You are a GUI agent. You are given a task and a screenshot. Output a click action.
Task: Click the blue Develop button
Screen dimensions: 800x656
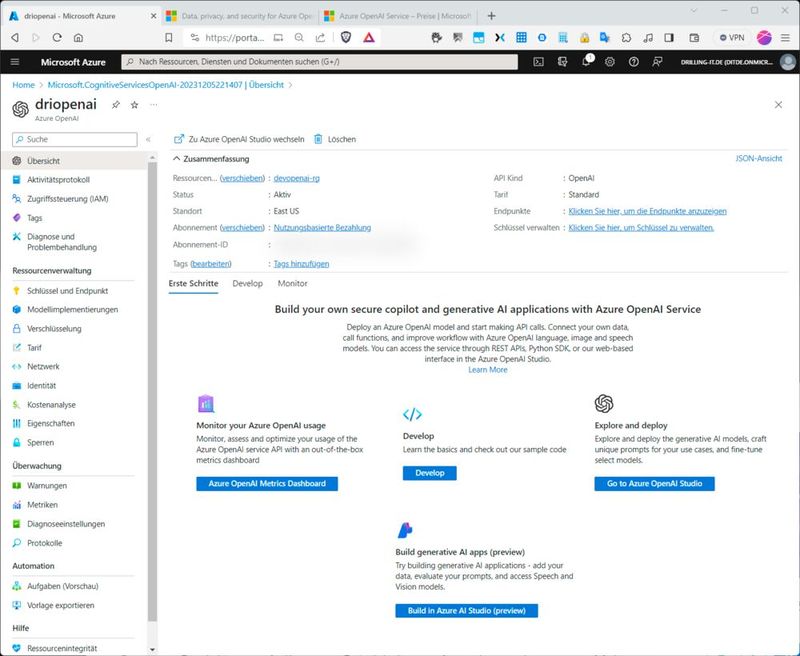pos(430,473)
